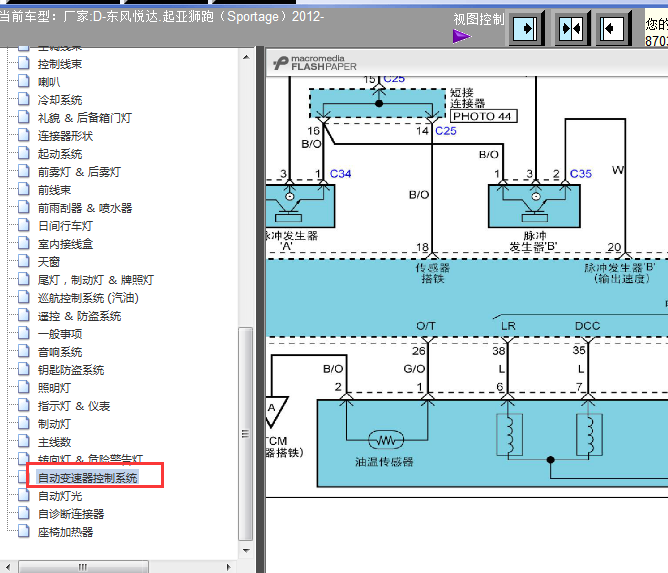This screenshot has width=668, height=573.
Task: Open 遥控 & 防盗系统 entry
Action: [79, 316]
